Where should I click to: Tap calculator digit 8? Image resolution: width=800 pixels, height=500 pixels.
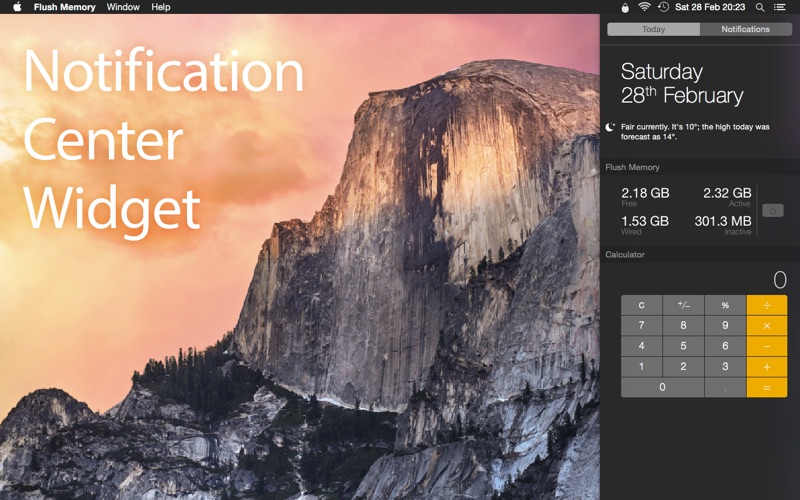tap(684, 326)
